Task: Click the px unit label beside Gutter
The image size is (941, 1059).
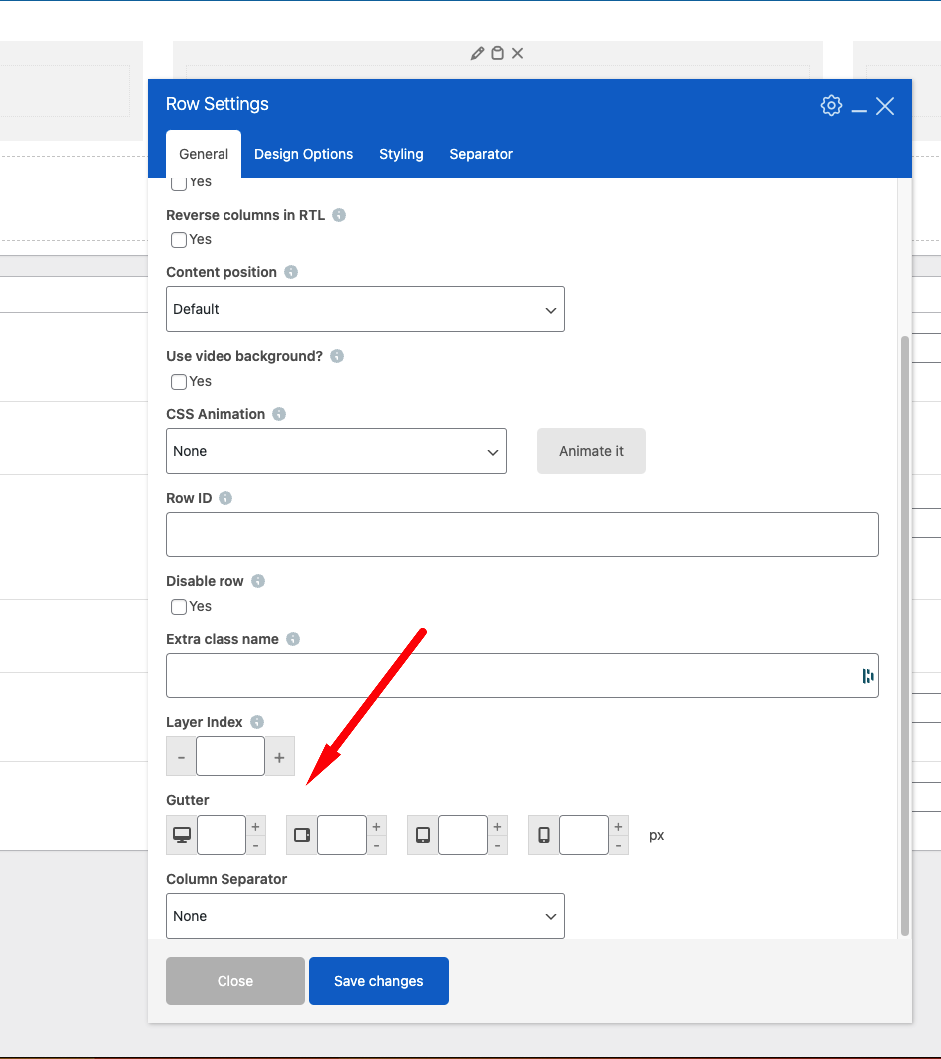Action: pos(657,835)
